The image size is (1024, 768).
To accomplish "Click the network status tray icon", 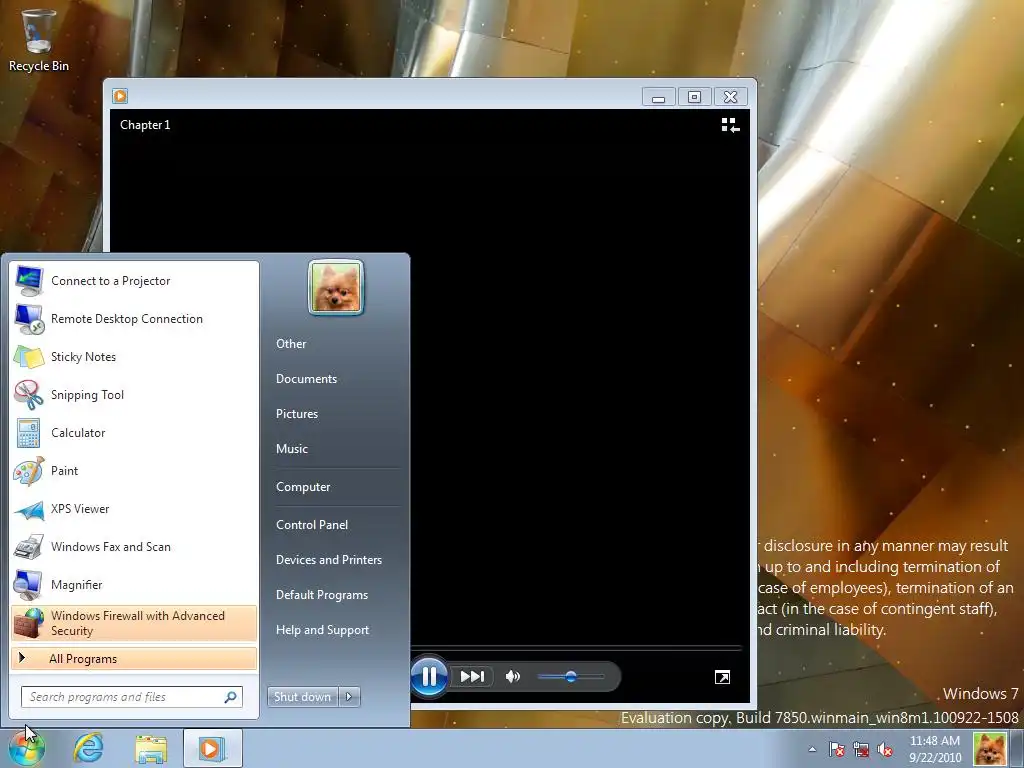I will point(861,749).
